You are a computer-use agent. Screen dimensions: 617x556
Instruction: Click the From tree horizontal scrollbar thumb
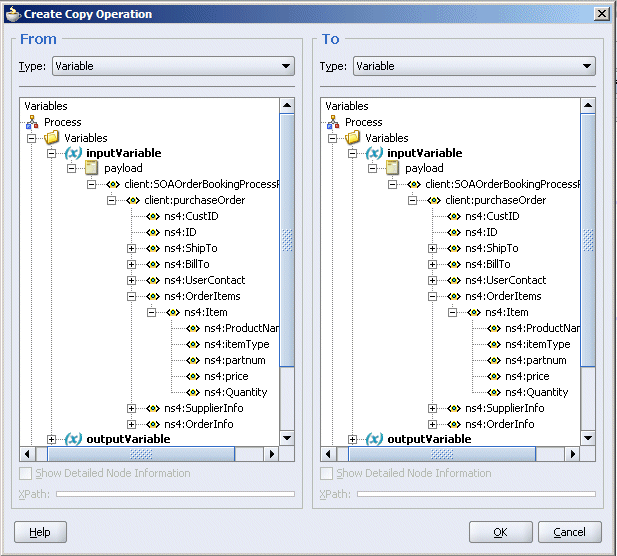click(141, 454)
